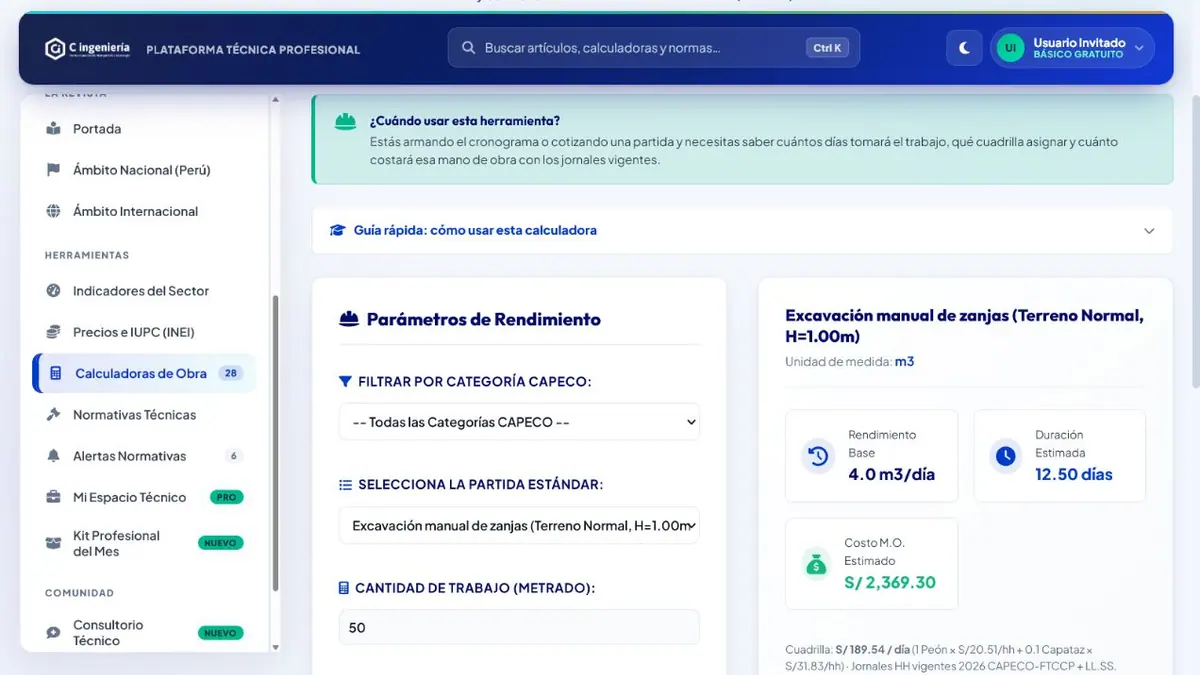Click the S/ 2,369.30 cost value

click(890, 582)
